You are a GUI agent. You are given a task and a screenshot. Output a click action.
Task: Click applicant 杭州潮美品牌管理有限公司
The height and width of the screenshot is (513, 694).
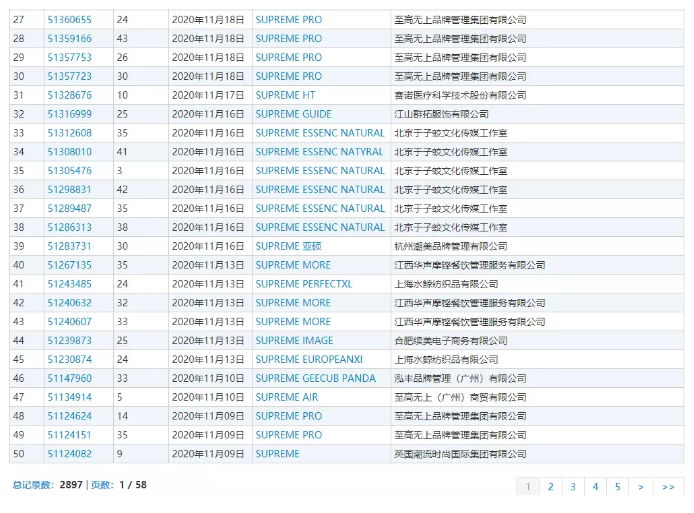451,246
